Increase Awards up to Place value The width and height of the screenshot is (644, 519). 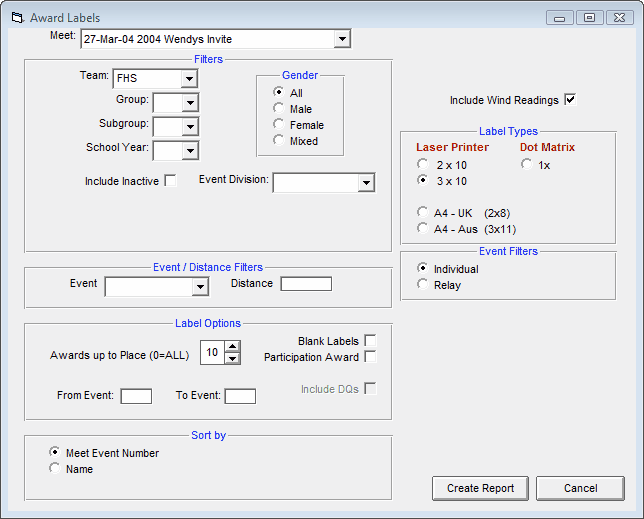coord(233,347)
